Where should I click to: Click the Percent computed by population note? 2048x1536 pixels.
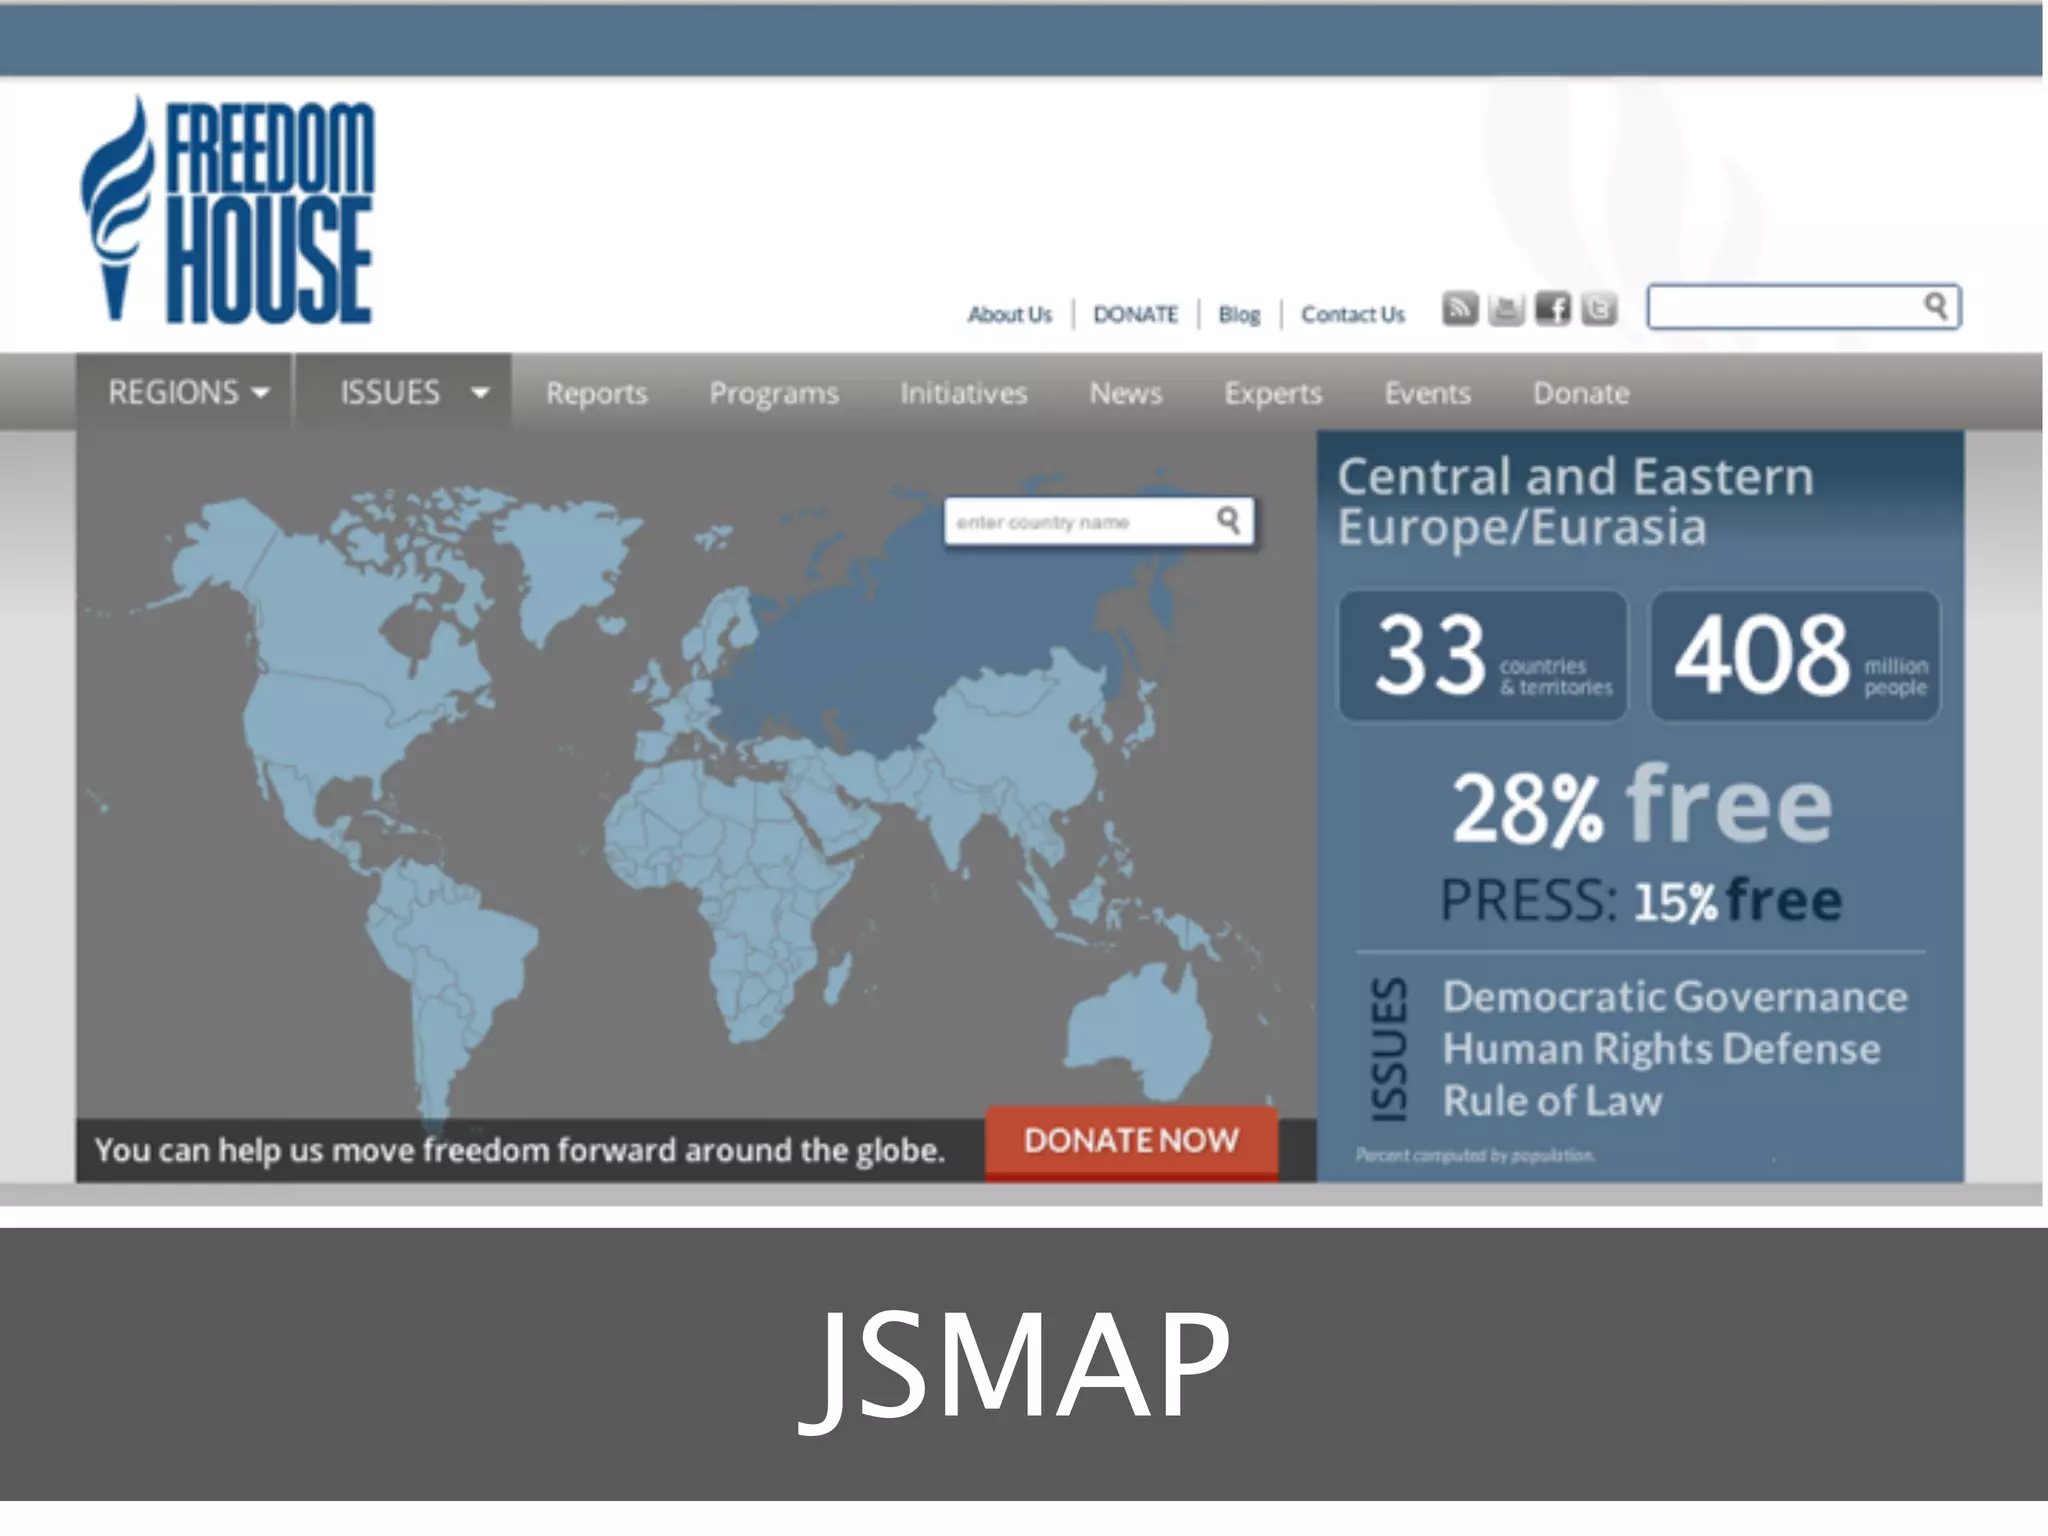tap(1475, 1155)
